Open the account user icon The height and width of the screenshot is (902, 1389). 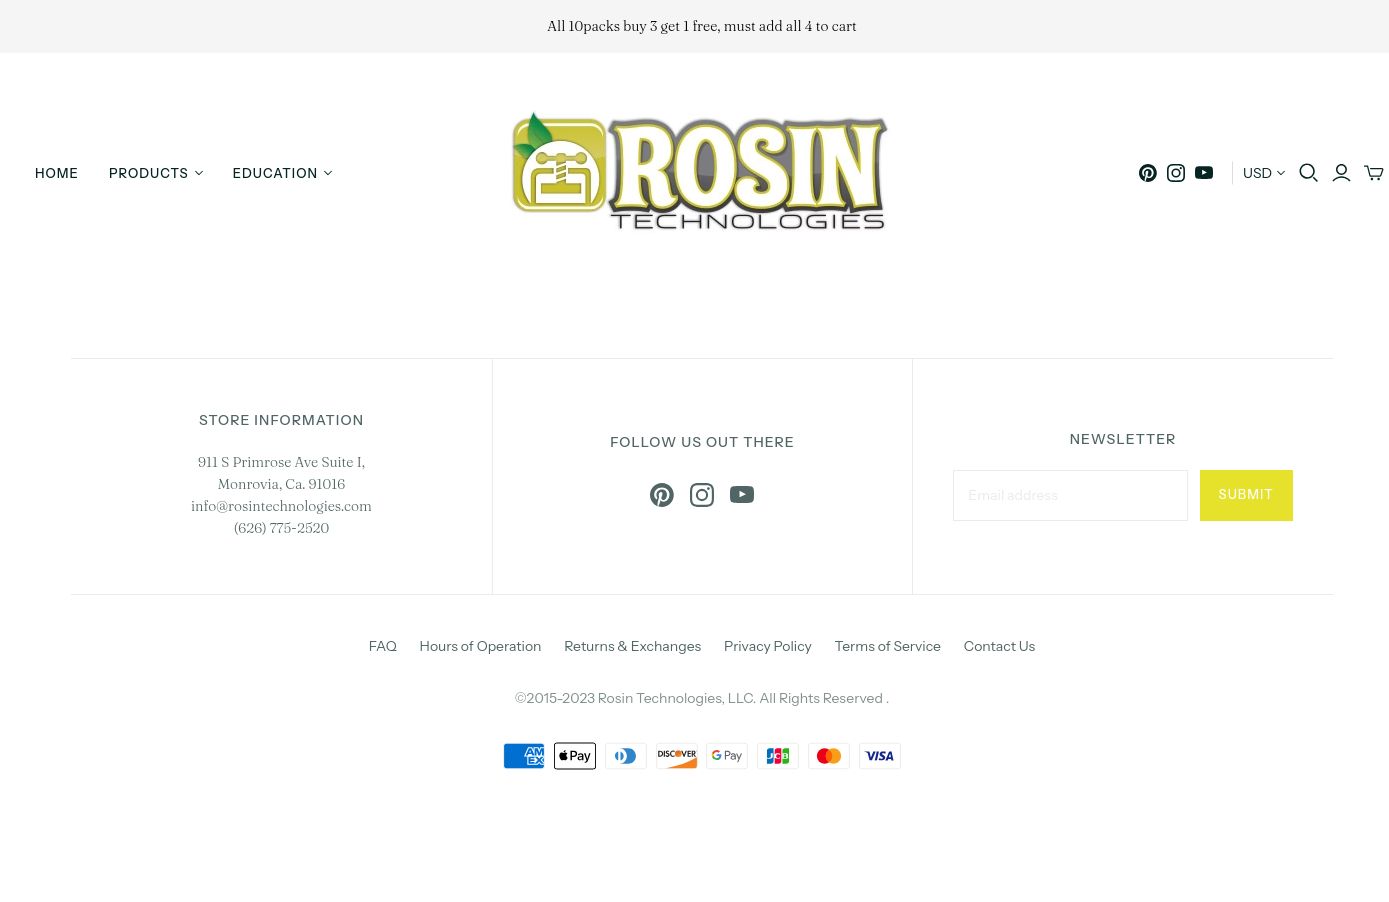click(x=1341, y=173)
